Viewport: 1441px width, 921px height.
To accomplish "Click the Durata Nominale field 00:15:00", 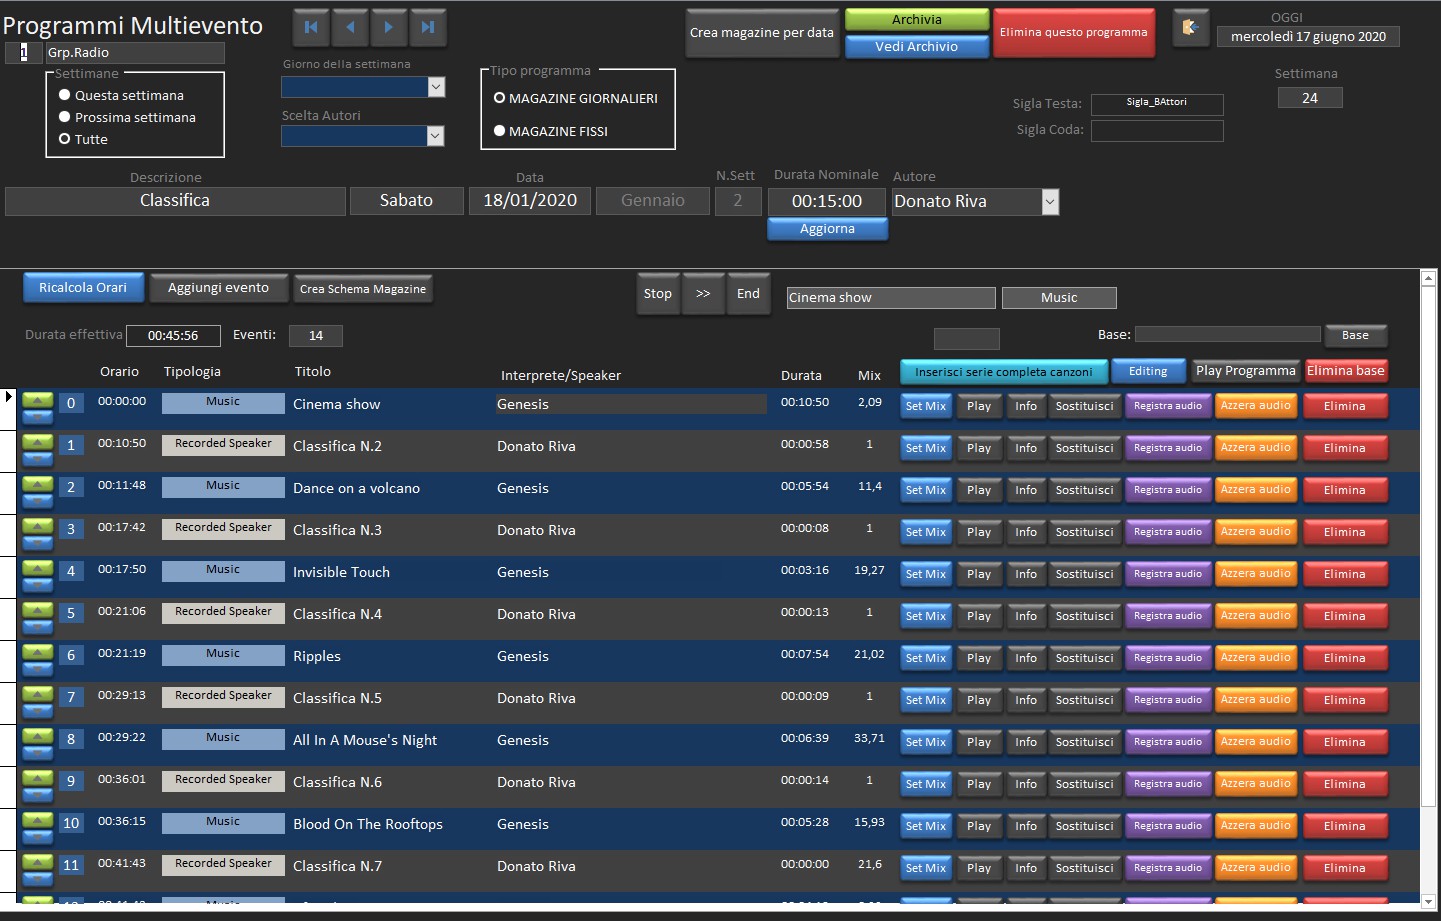I will [827, 201].
